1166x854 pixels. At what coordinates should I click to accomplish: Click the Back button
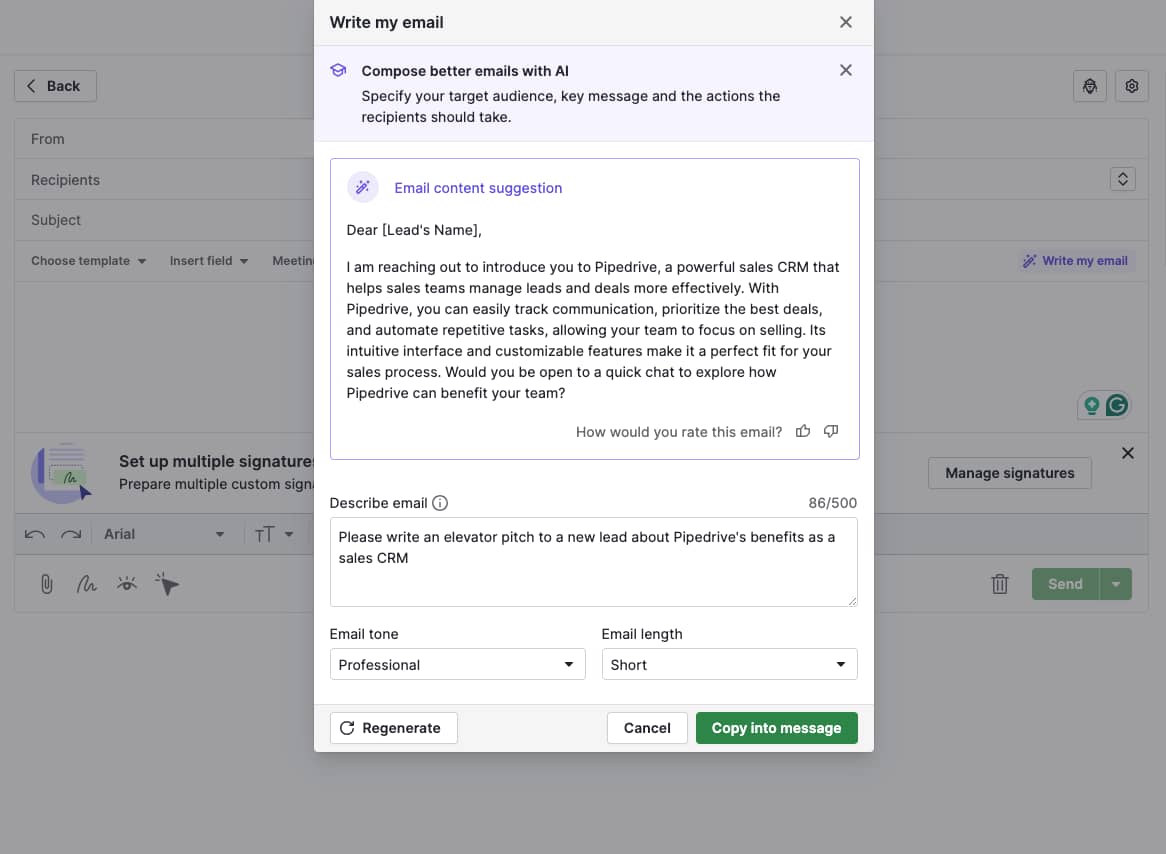click(55, 86)
